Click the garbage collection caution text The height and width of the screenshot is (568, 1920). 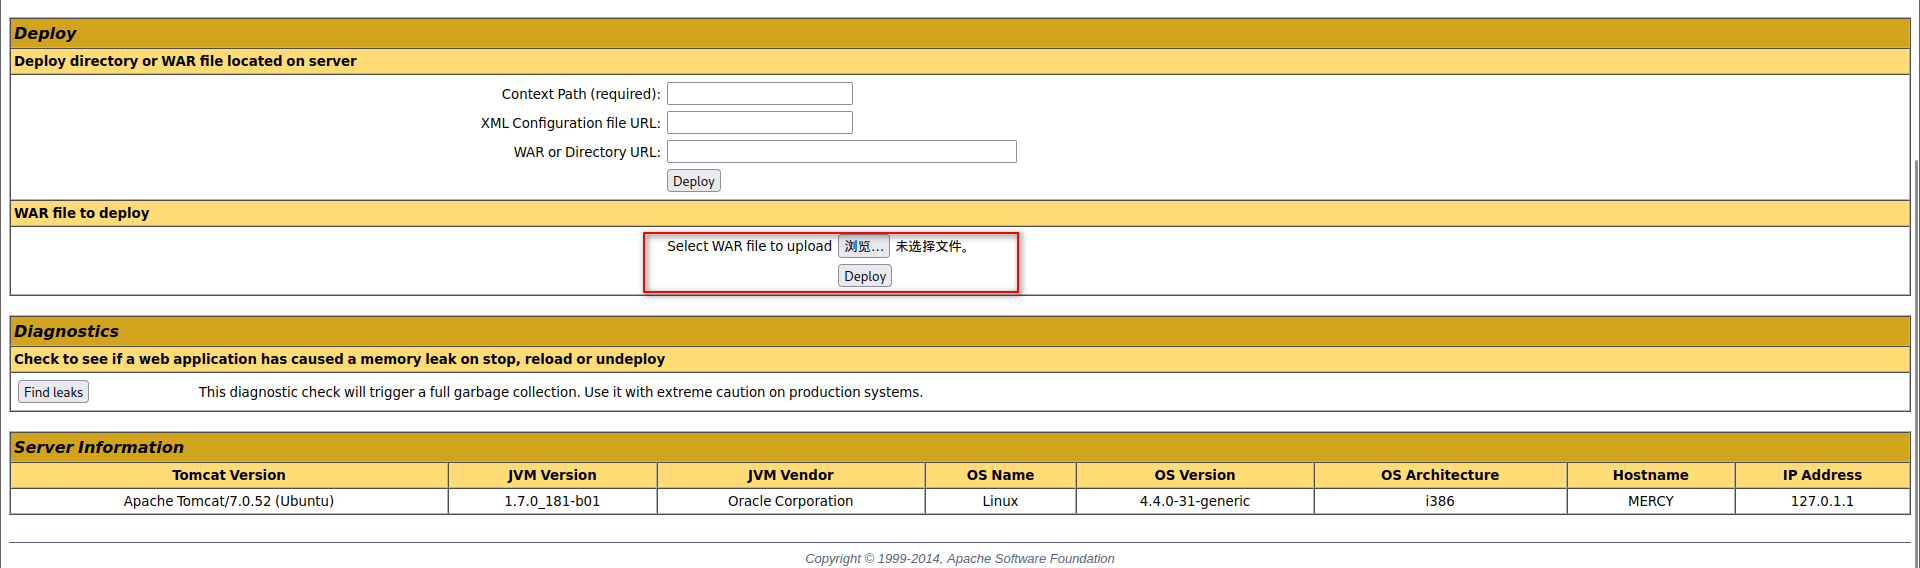[x=560, y=392]
